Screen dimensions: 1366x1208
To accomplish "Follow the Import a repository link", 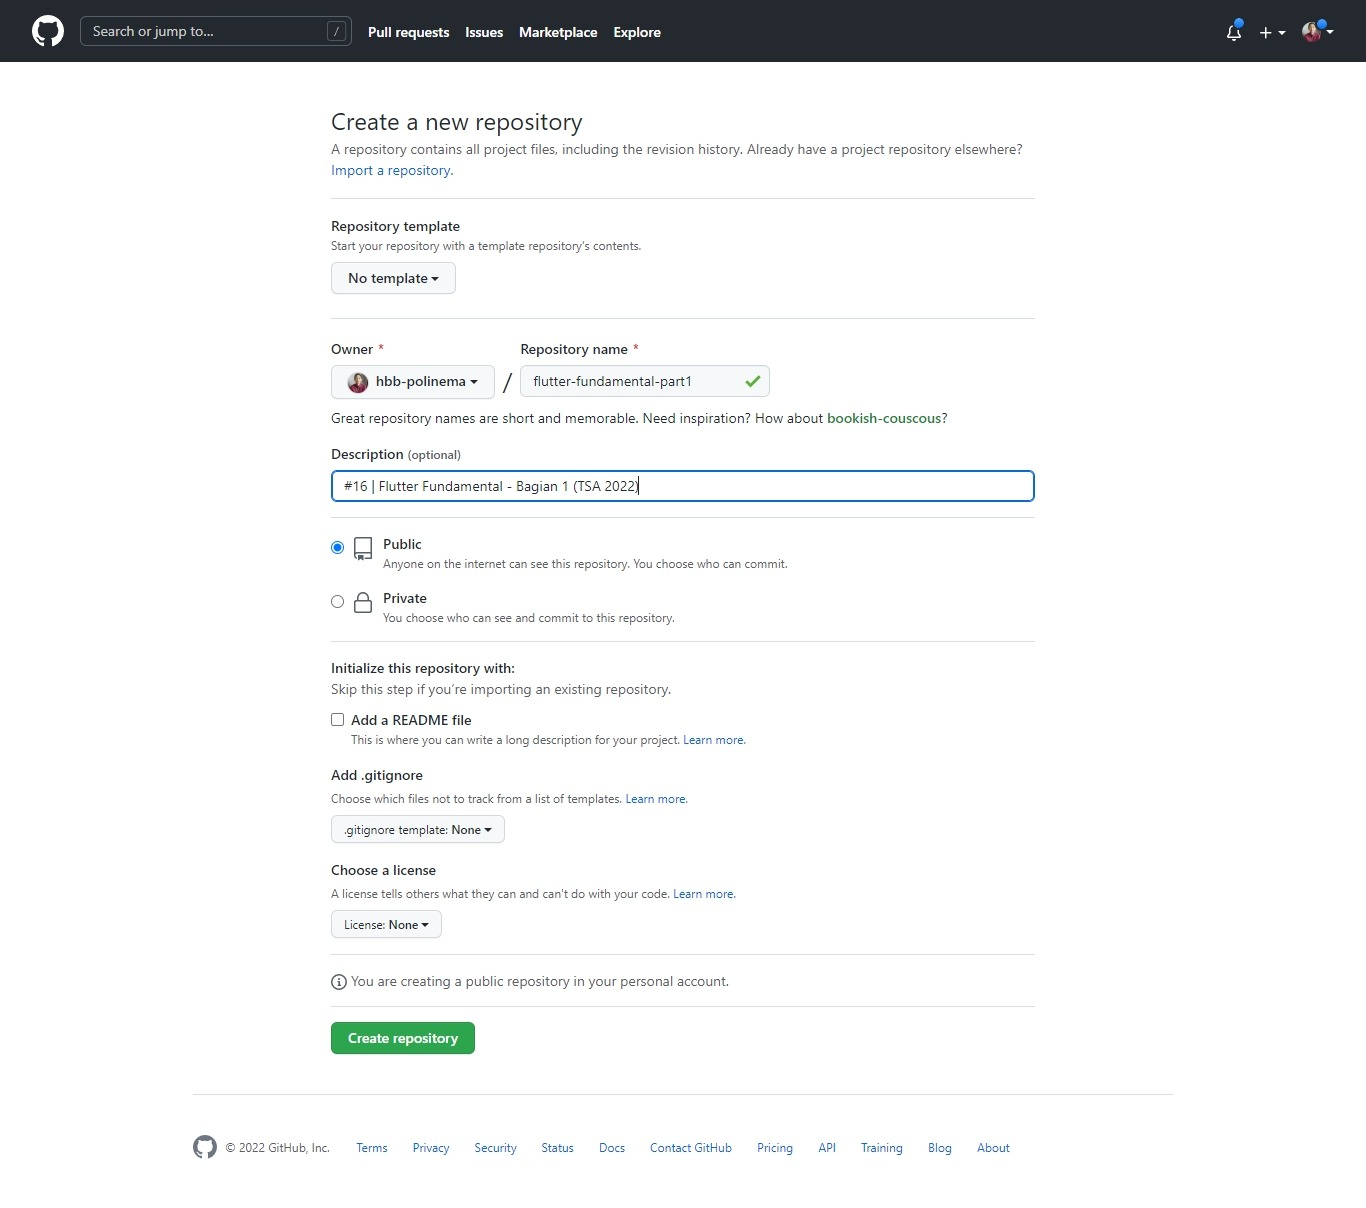I will click(392, 171).
